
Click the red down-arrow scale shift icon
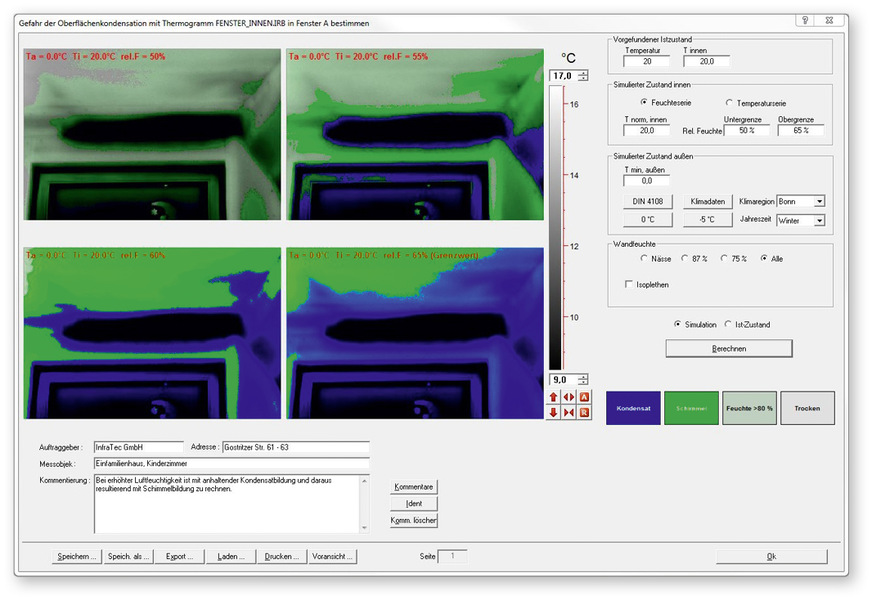[553, 412]
